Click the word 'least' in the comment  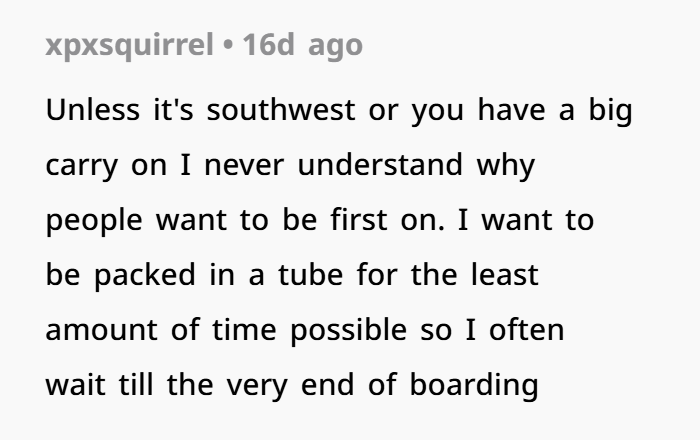[504, 274]
